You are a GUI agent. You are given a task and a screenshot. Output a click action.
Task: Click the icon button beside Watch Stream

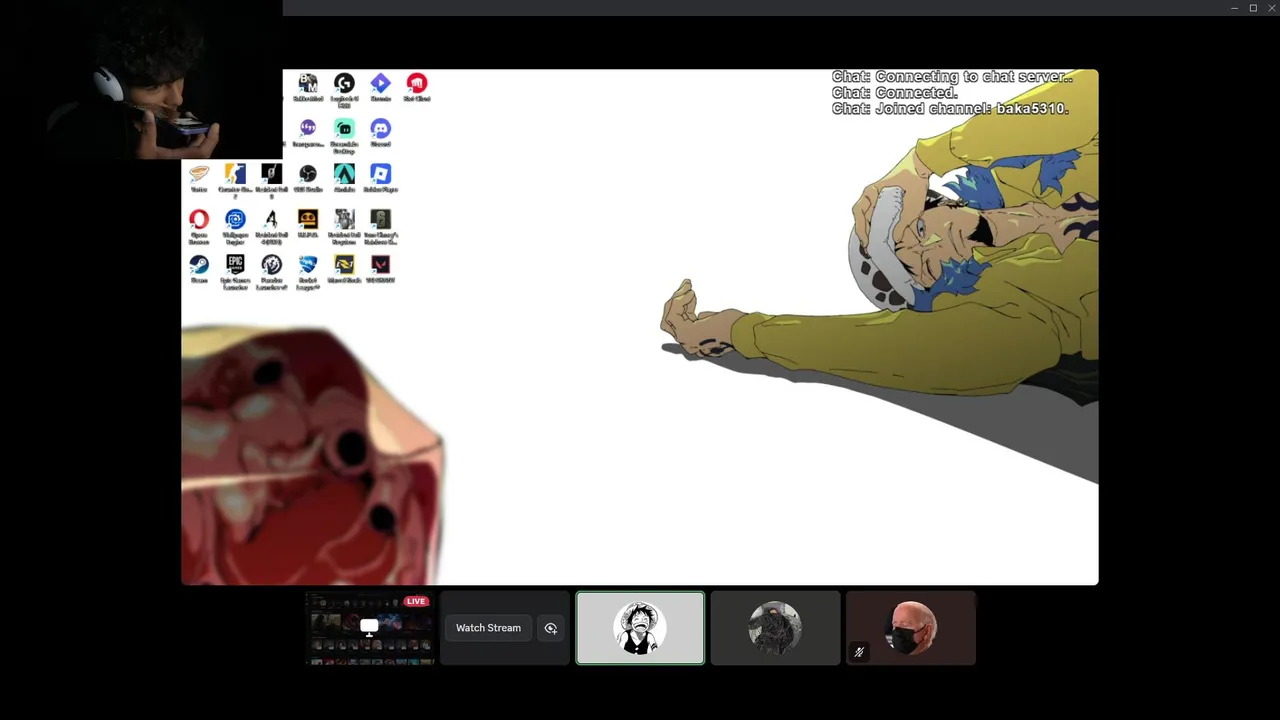pos(551,628)
